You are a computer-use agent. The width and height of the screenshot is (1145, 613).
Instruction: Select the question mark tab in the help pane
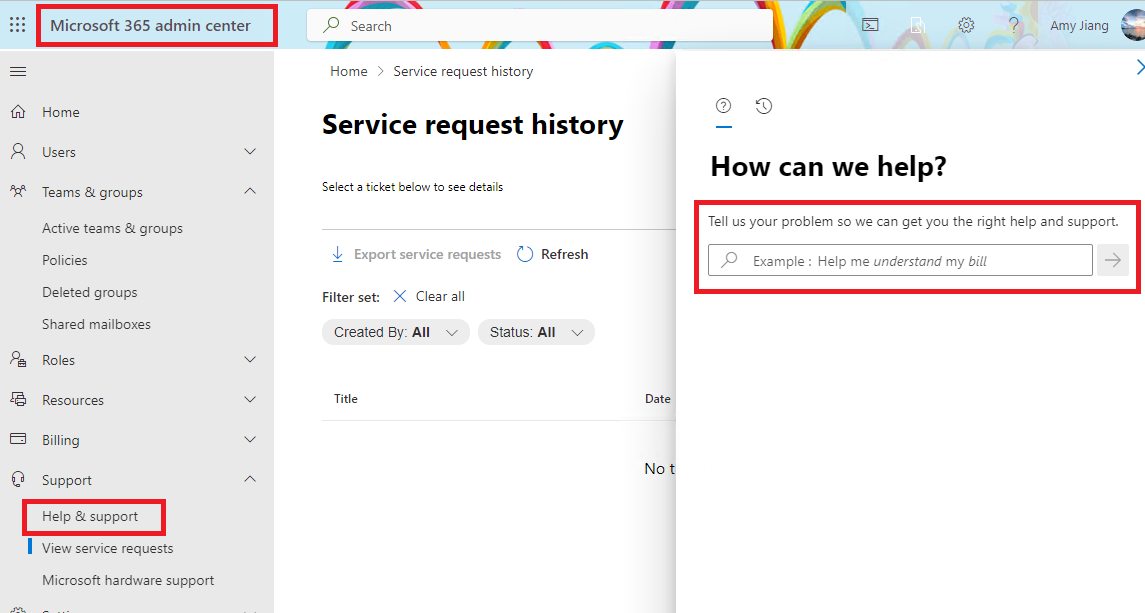pyautogui.click(x=723, y=105)
